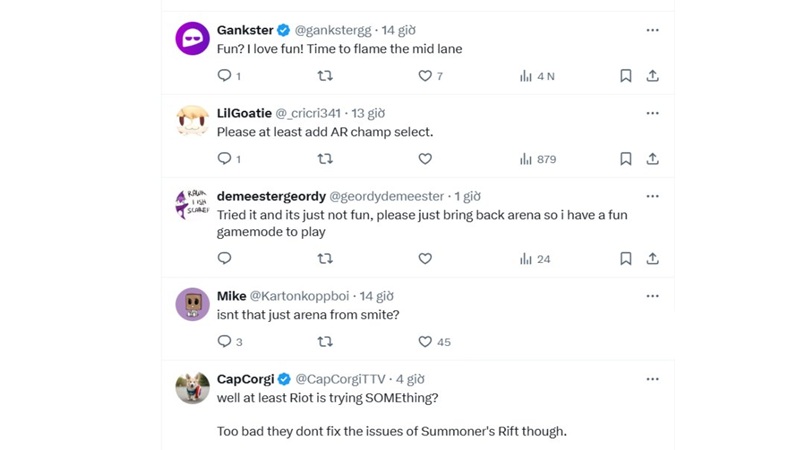Open Gankster's profile name link

coord(245,31)
